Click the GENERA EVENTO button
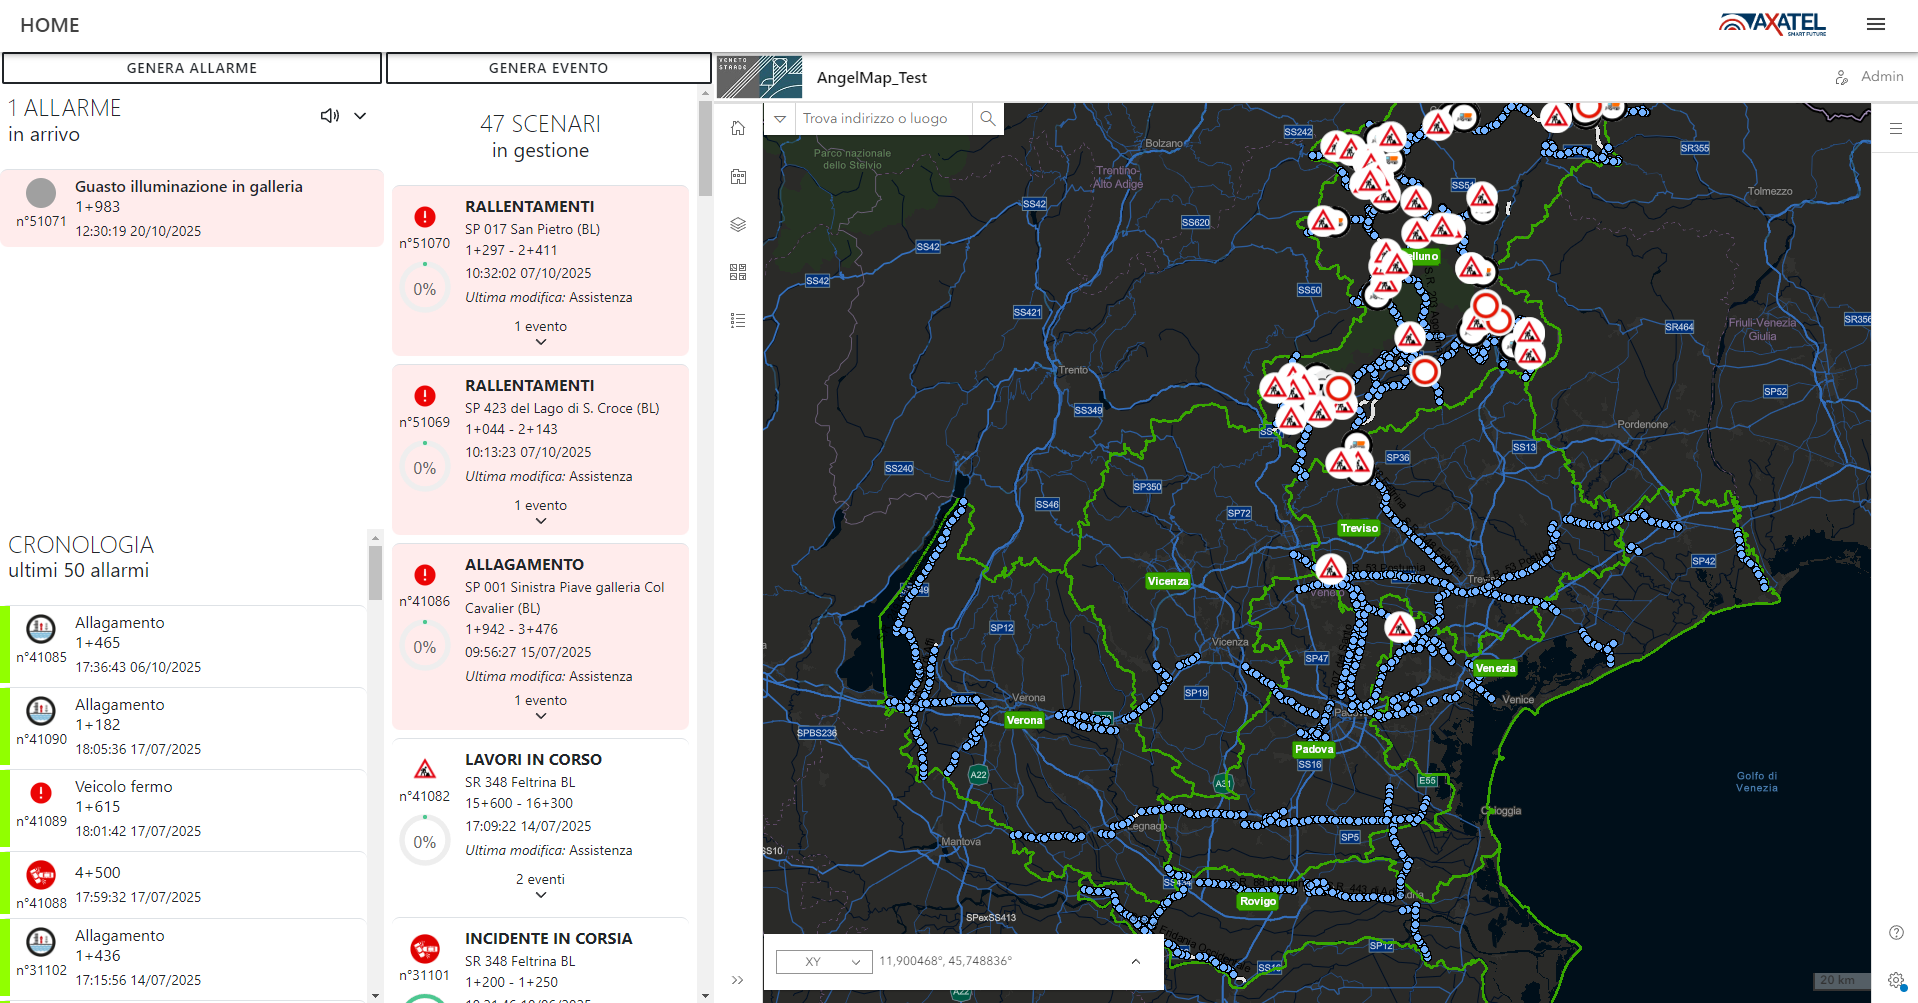Image resolution: width=1918 pixels, height=1003 pixels. coord(548,68)
